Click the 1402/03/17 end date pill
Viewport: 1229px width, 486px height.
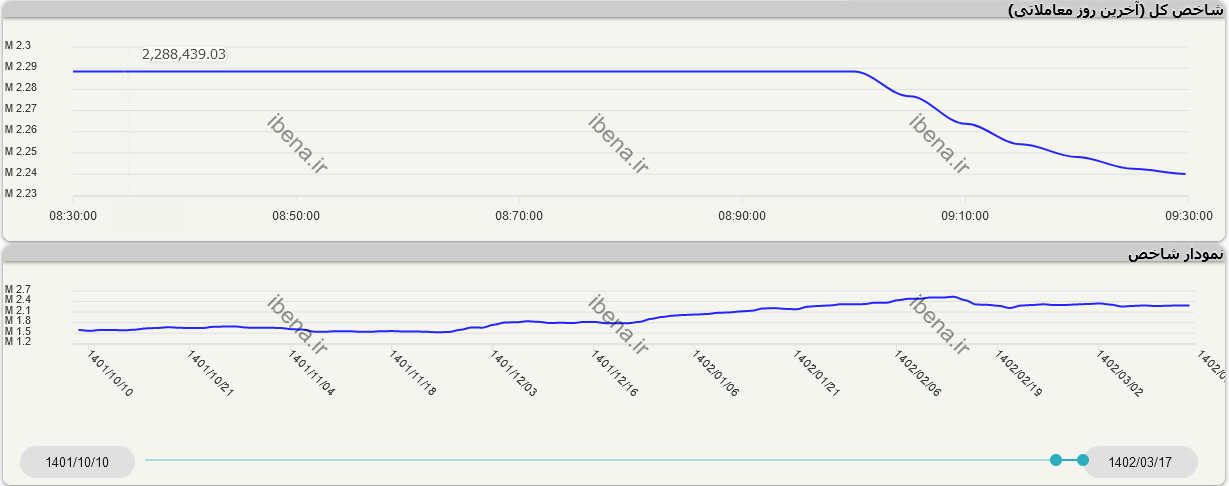coord(1140,462)
